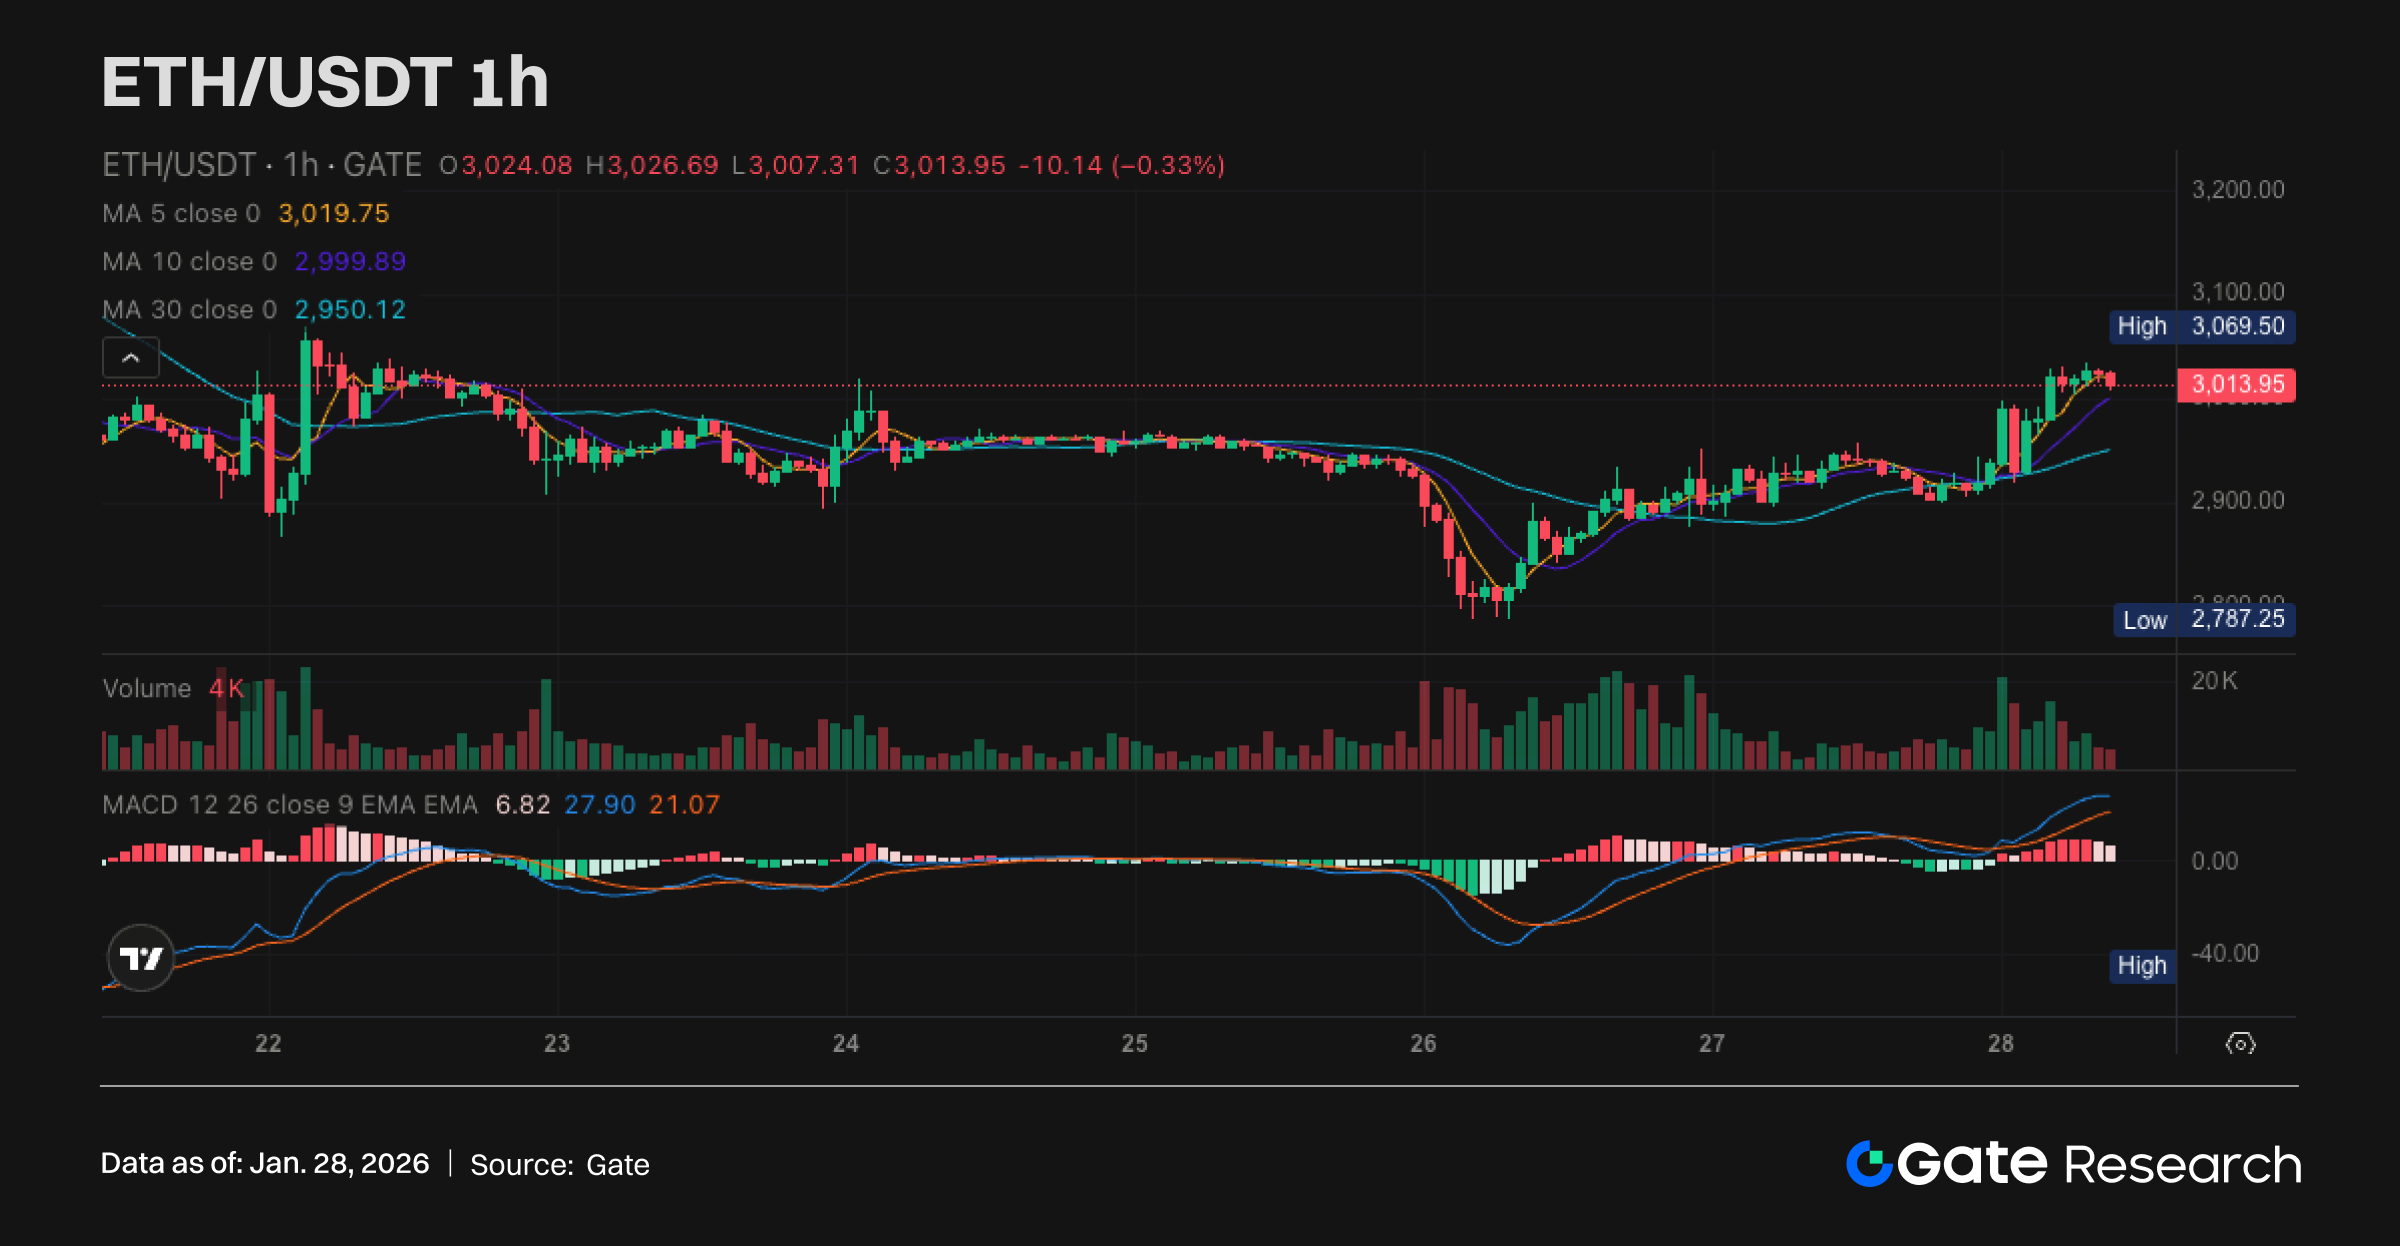The height and width of the screenshot is (1246, 2400).
Task: Collapse the indicator legend chevron
Action: [x=130, y=358]
